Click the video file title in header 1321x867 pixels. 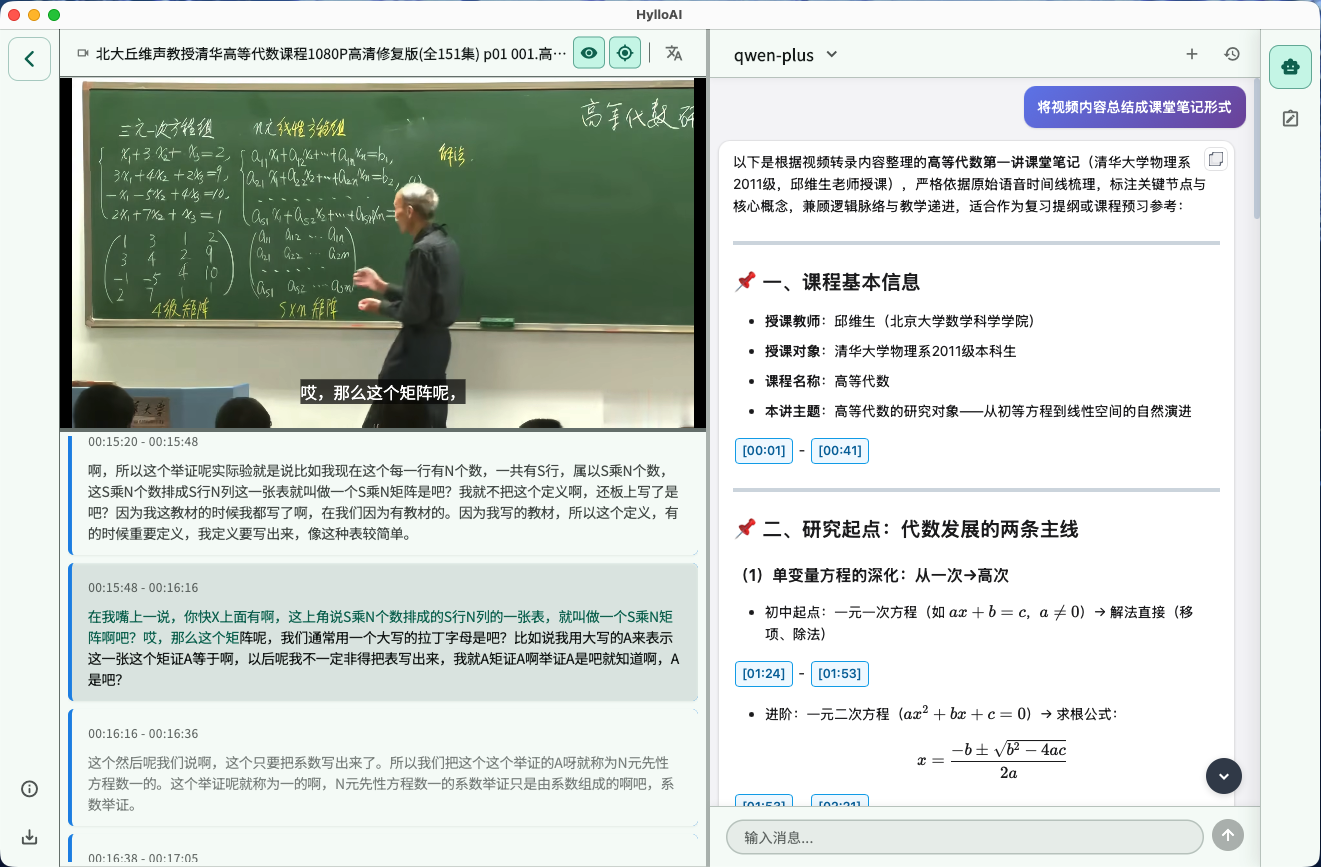tap(331, 54)
